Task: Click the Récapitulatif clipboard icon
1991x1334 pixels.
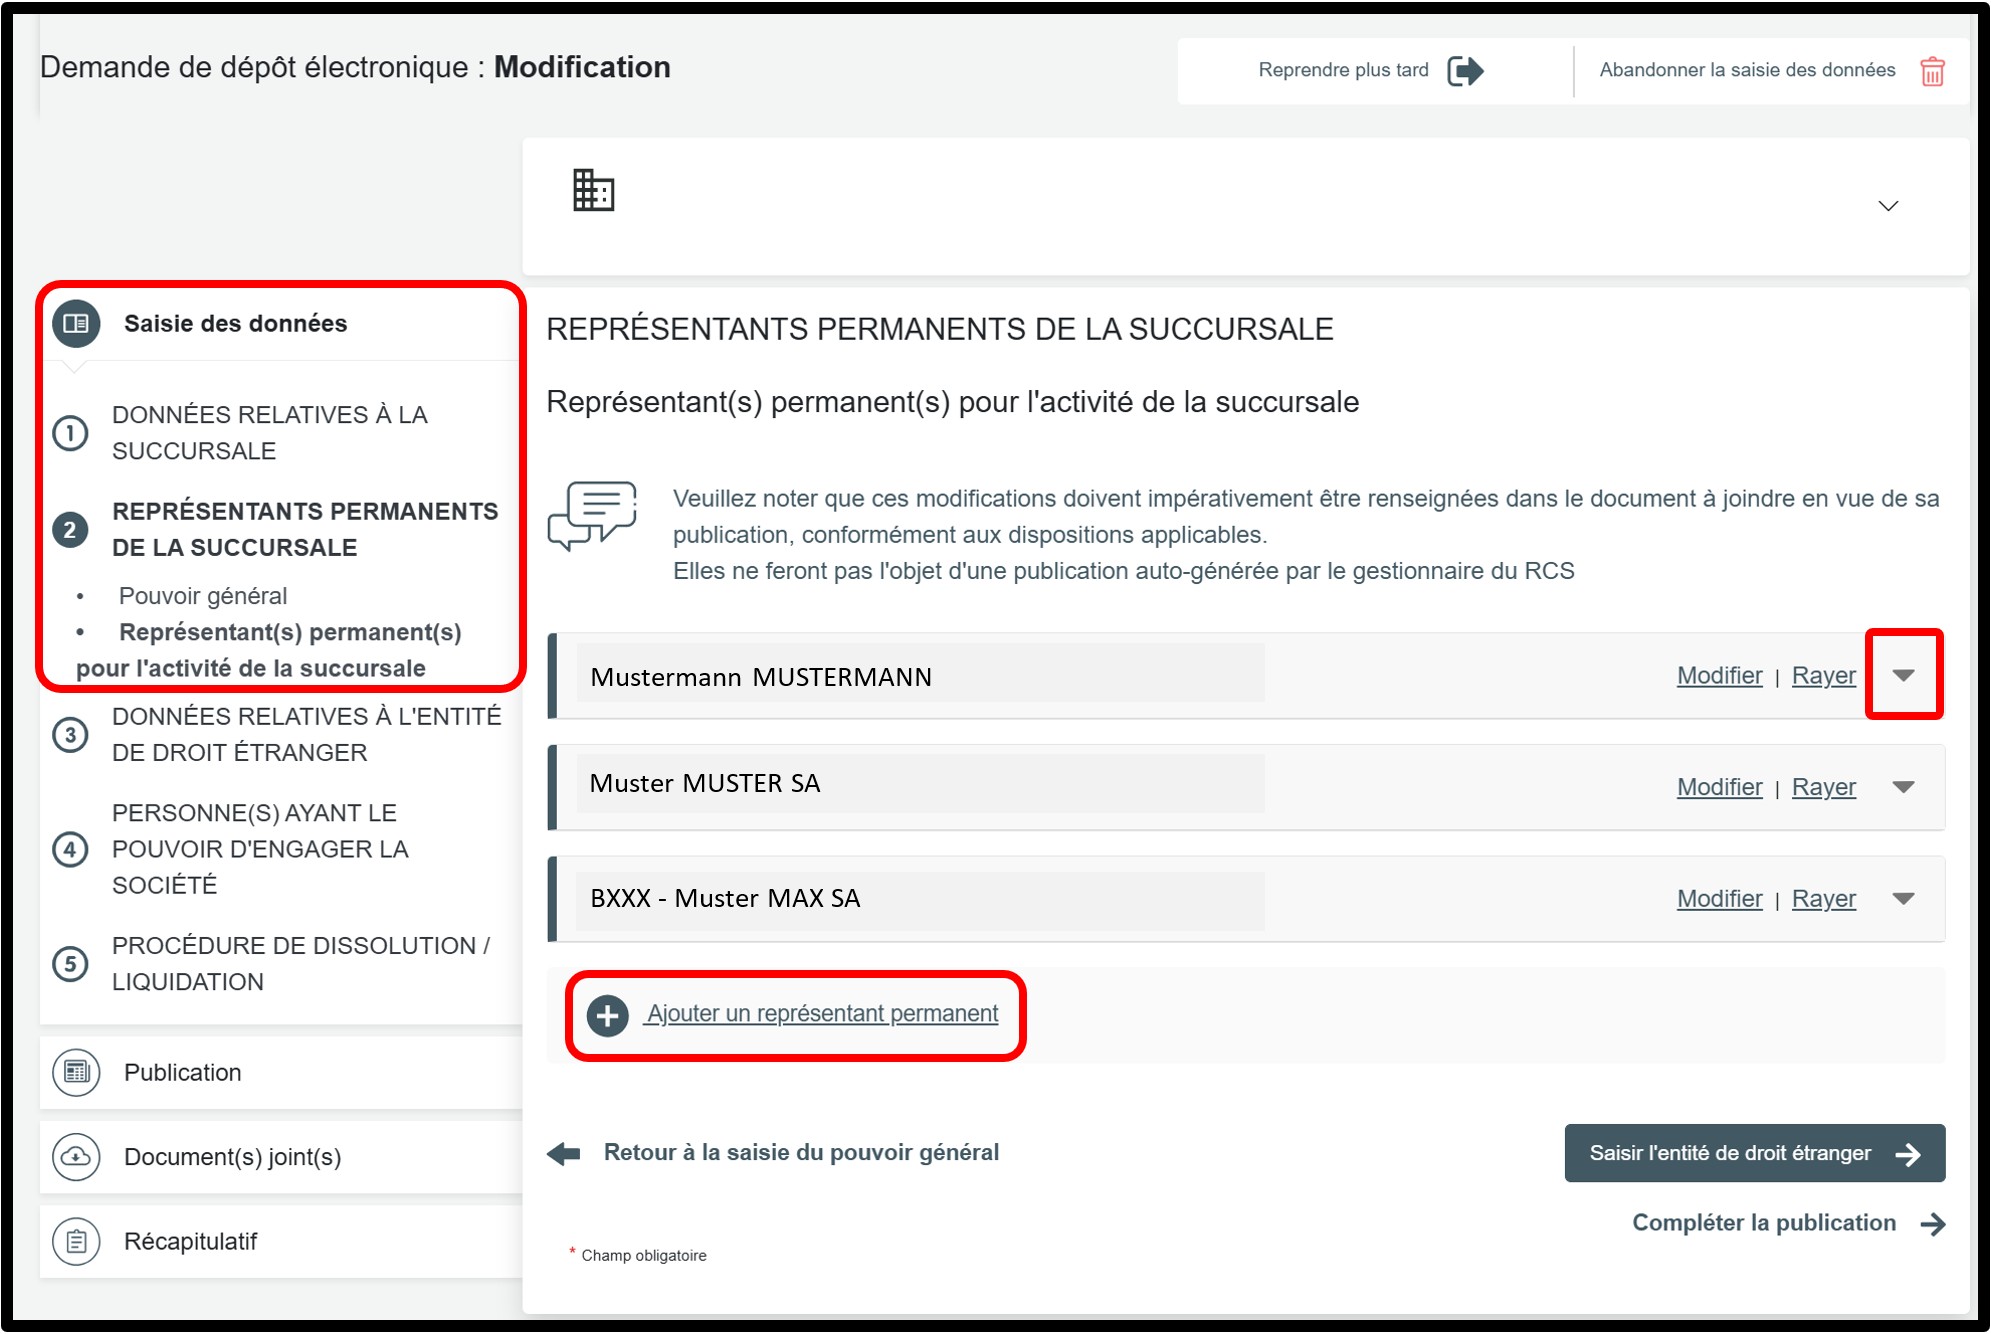Action: coord(76,1242)
